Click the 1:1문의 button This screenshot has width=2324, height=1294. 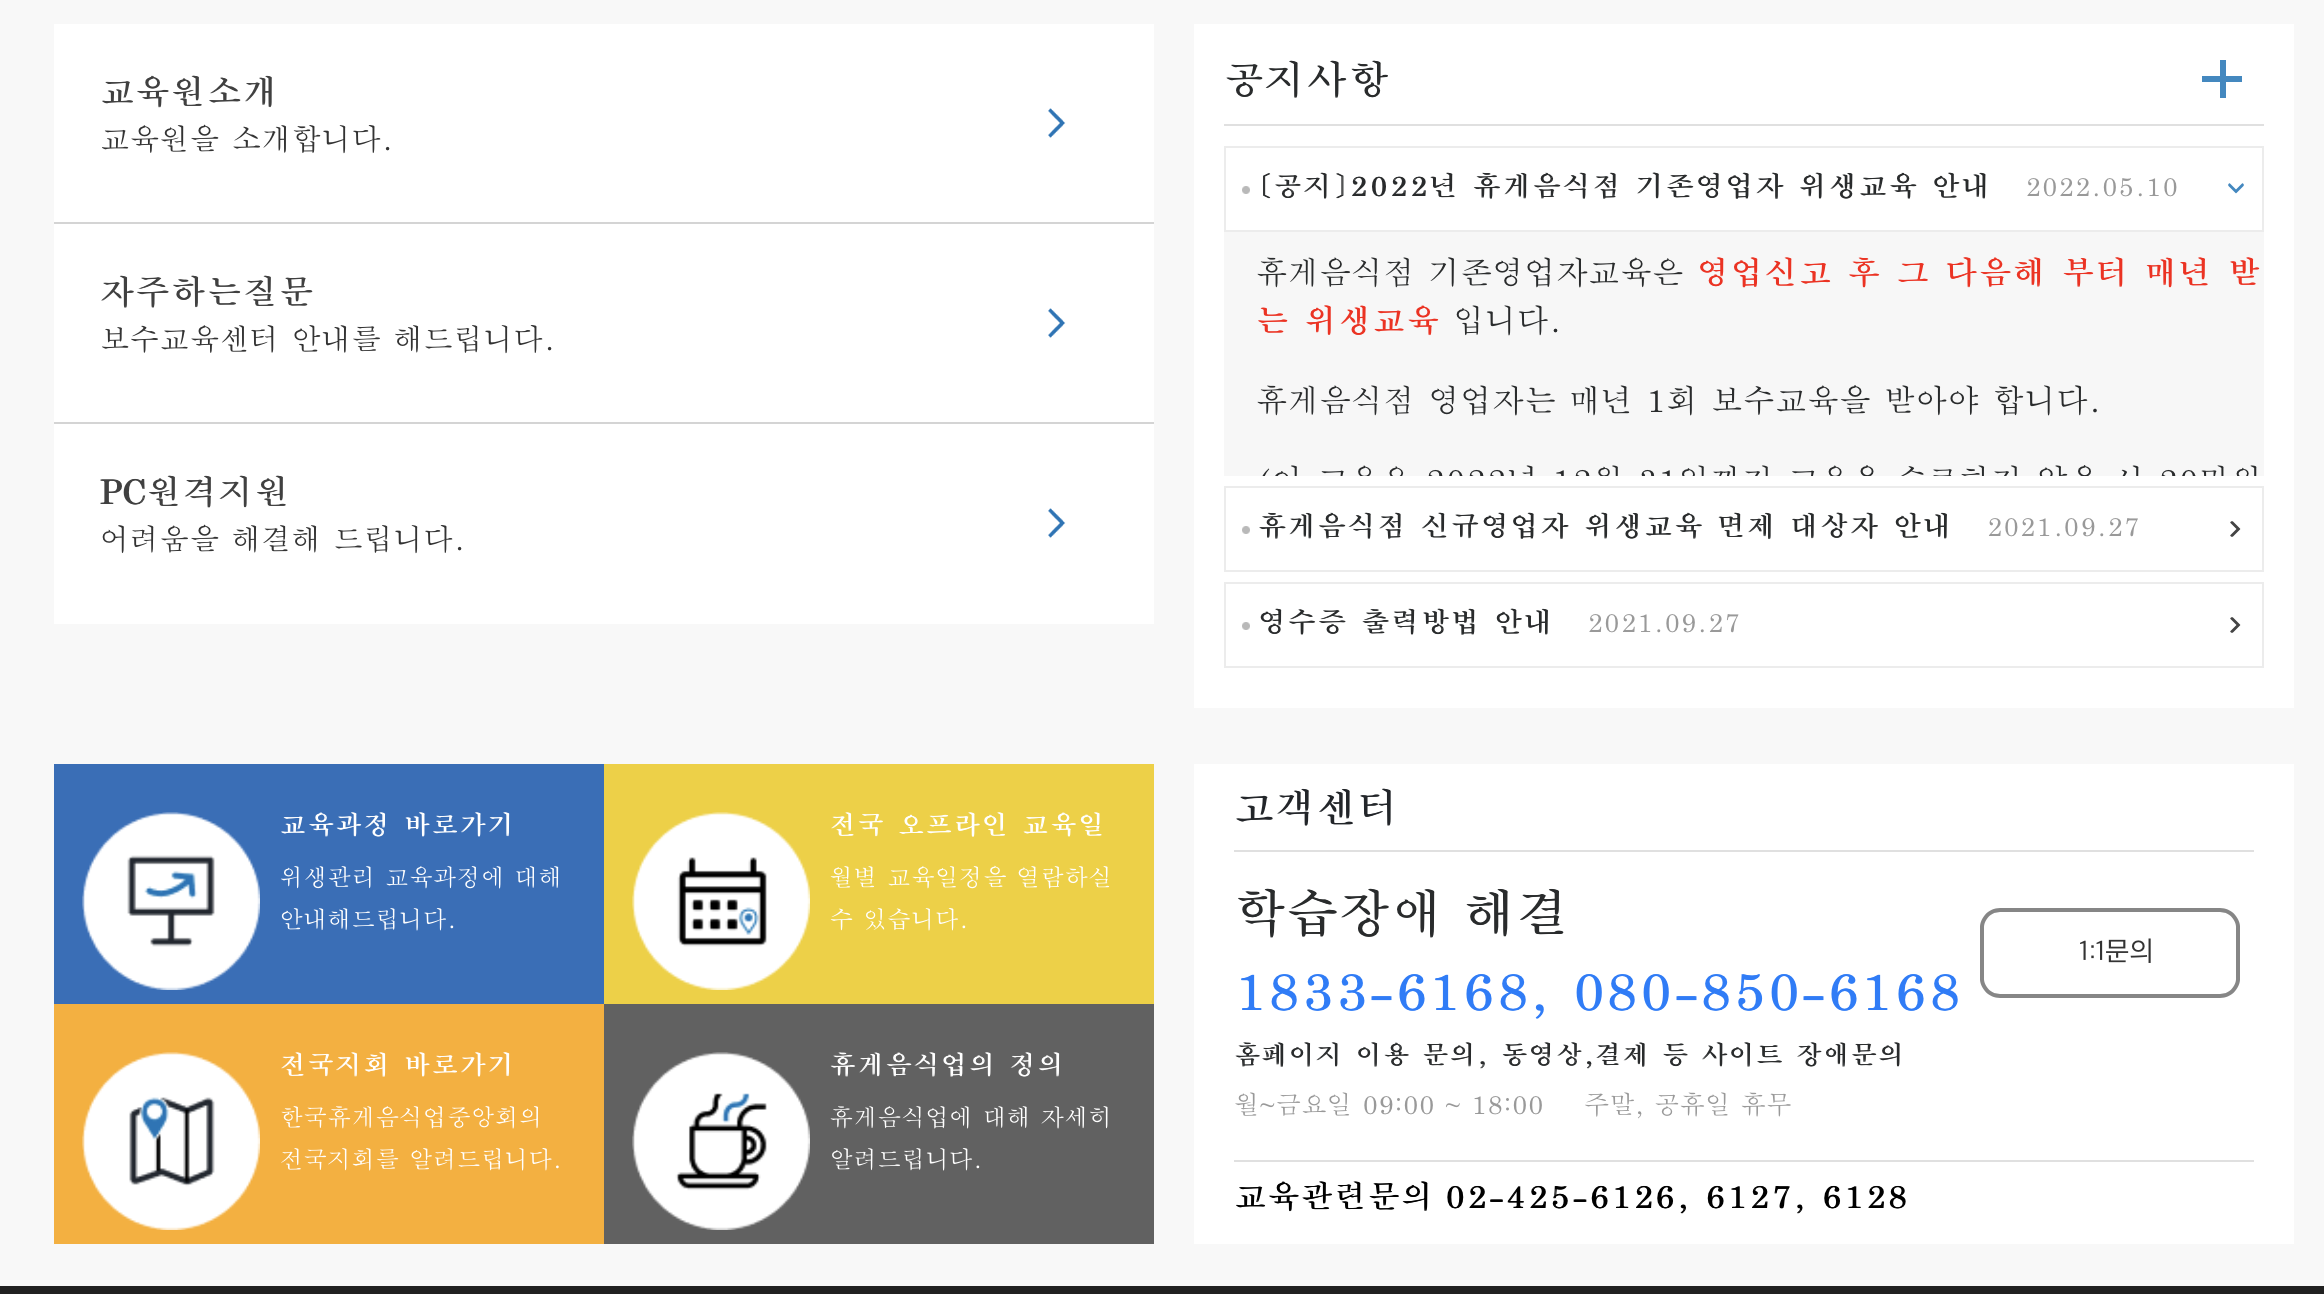pyautogui.click(x=2109, y=952)
